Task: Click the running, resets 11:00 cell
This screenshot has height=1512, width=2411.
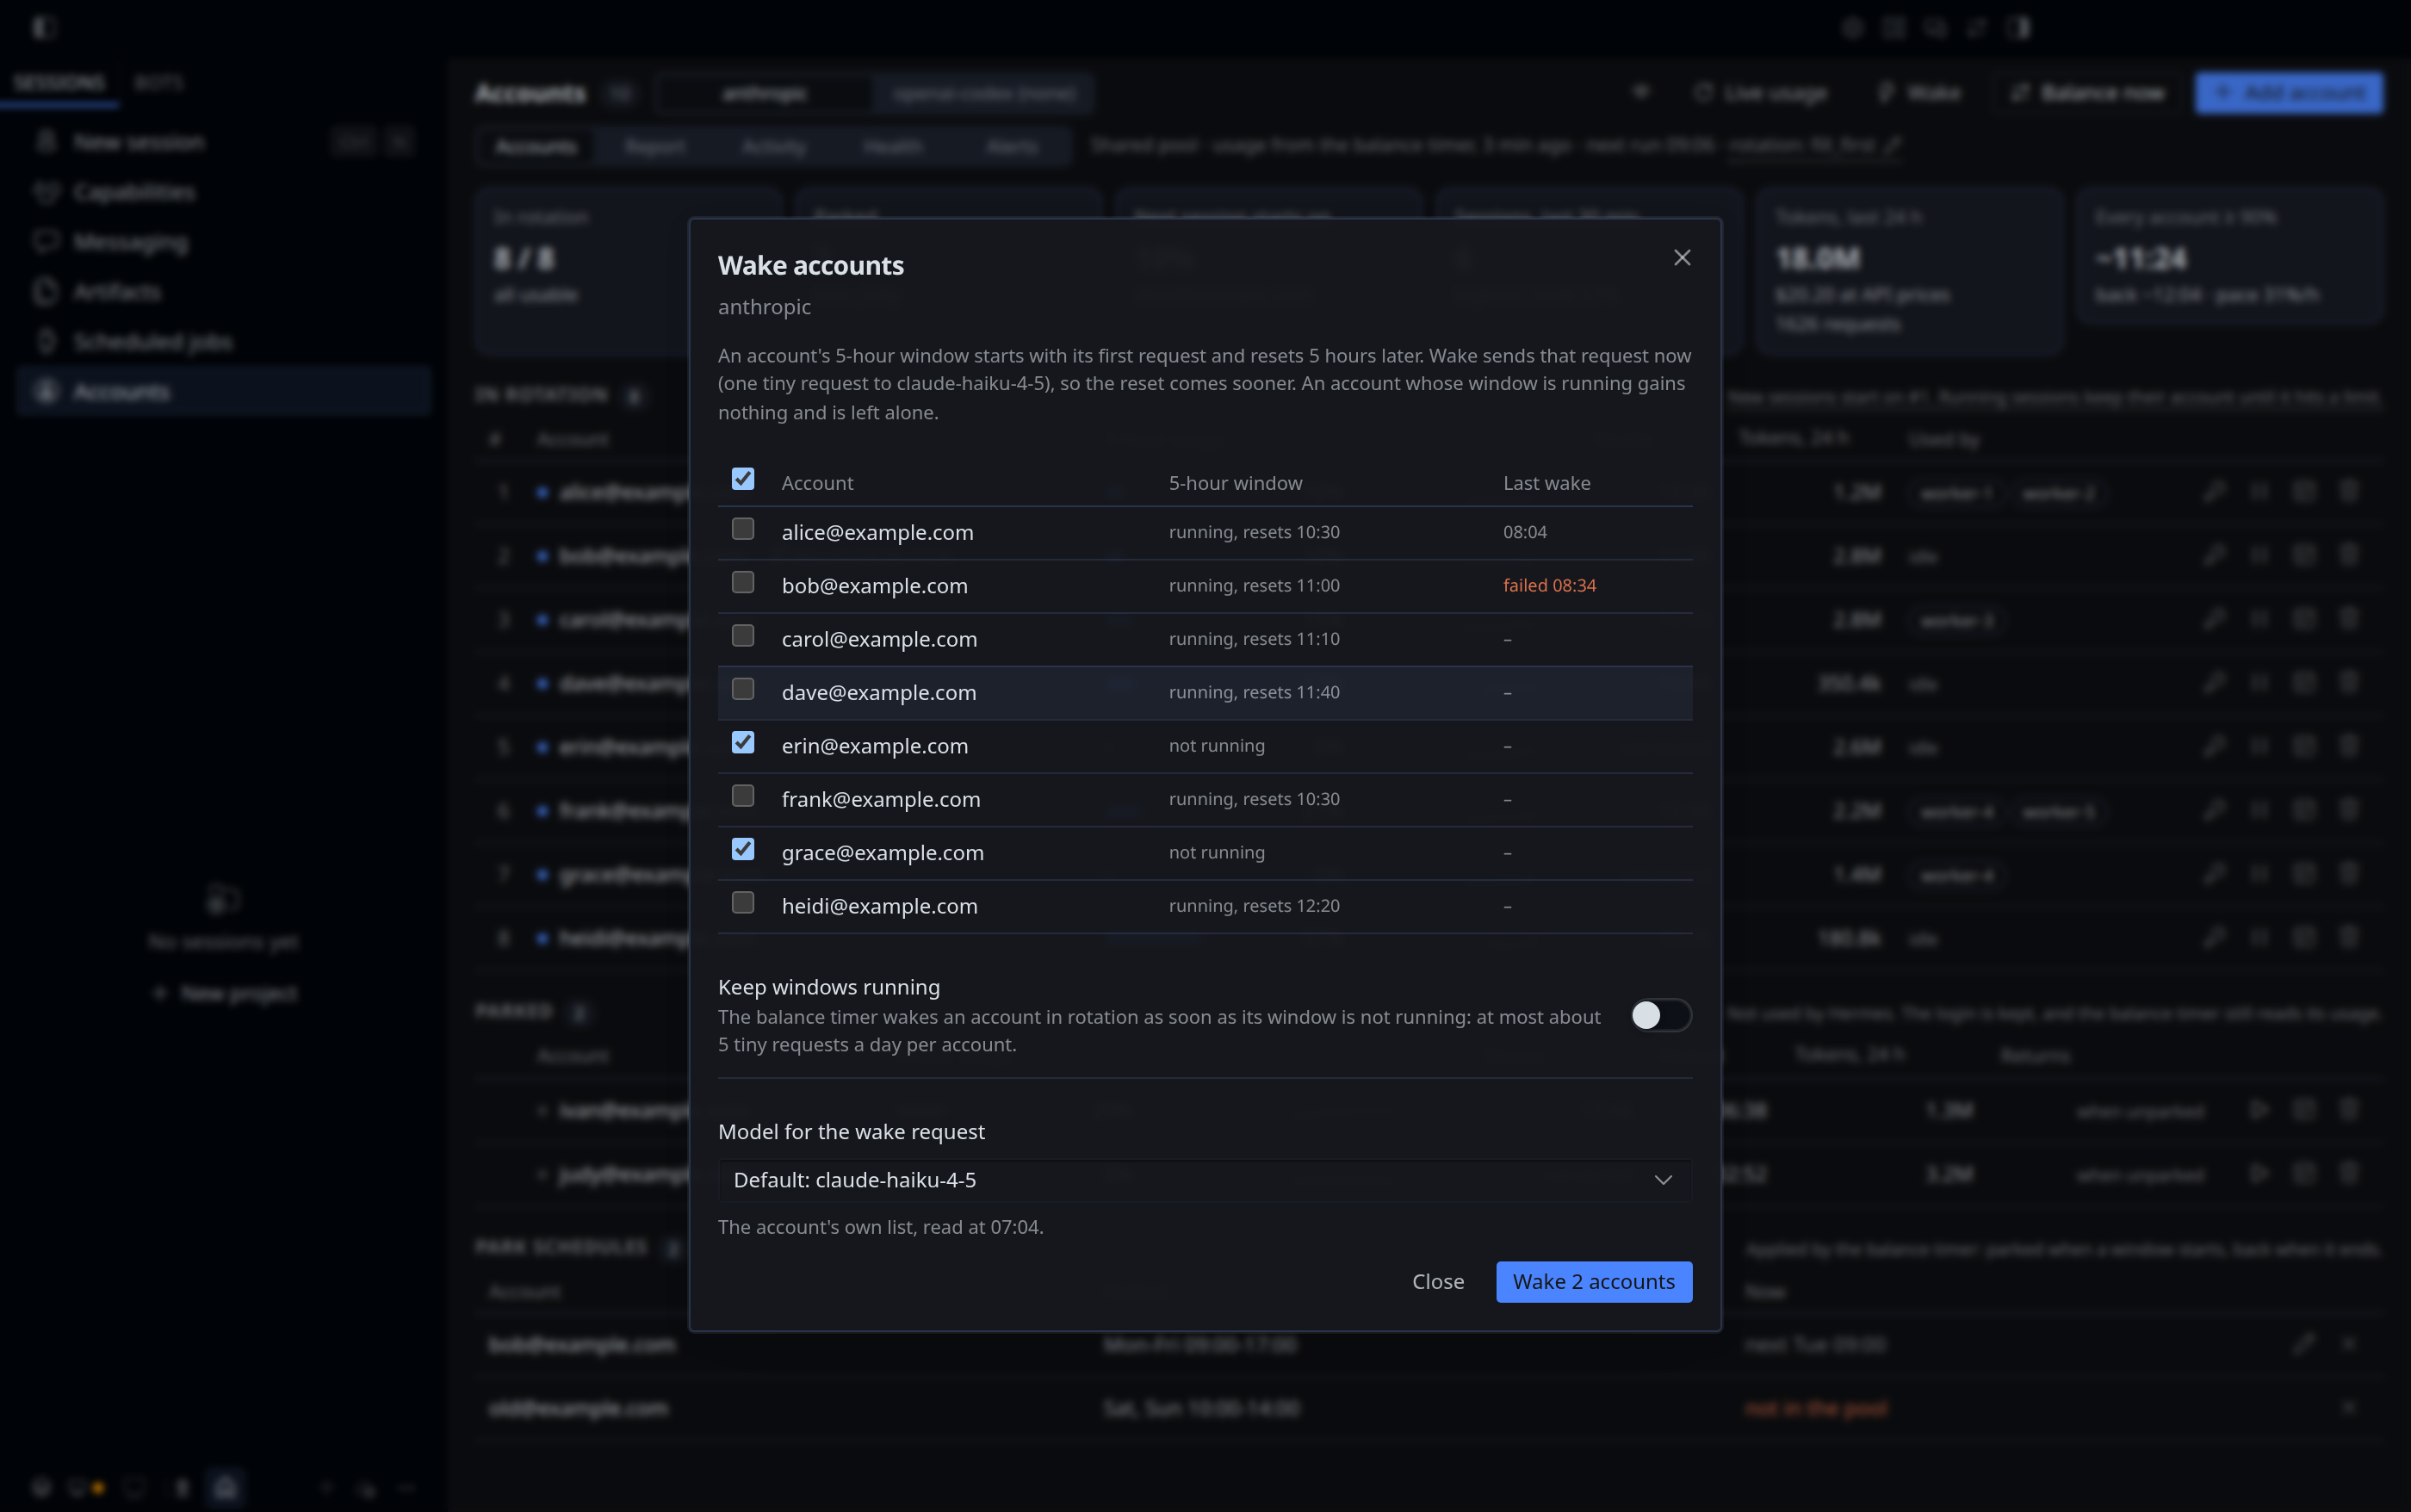Action: click(1254, 585)
